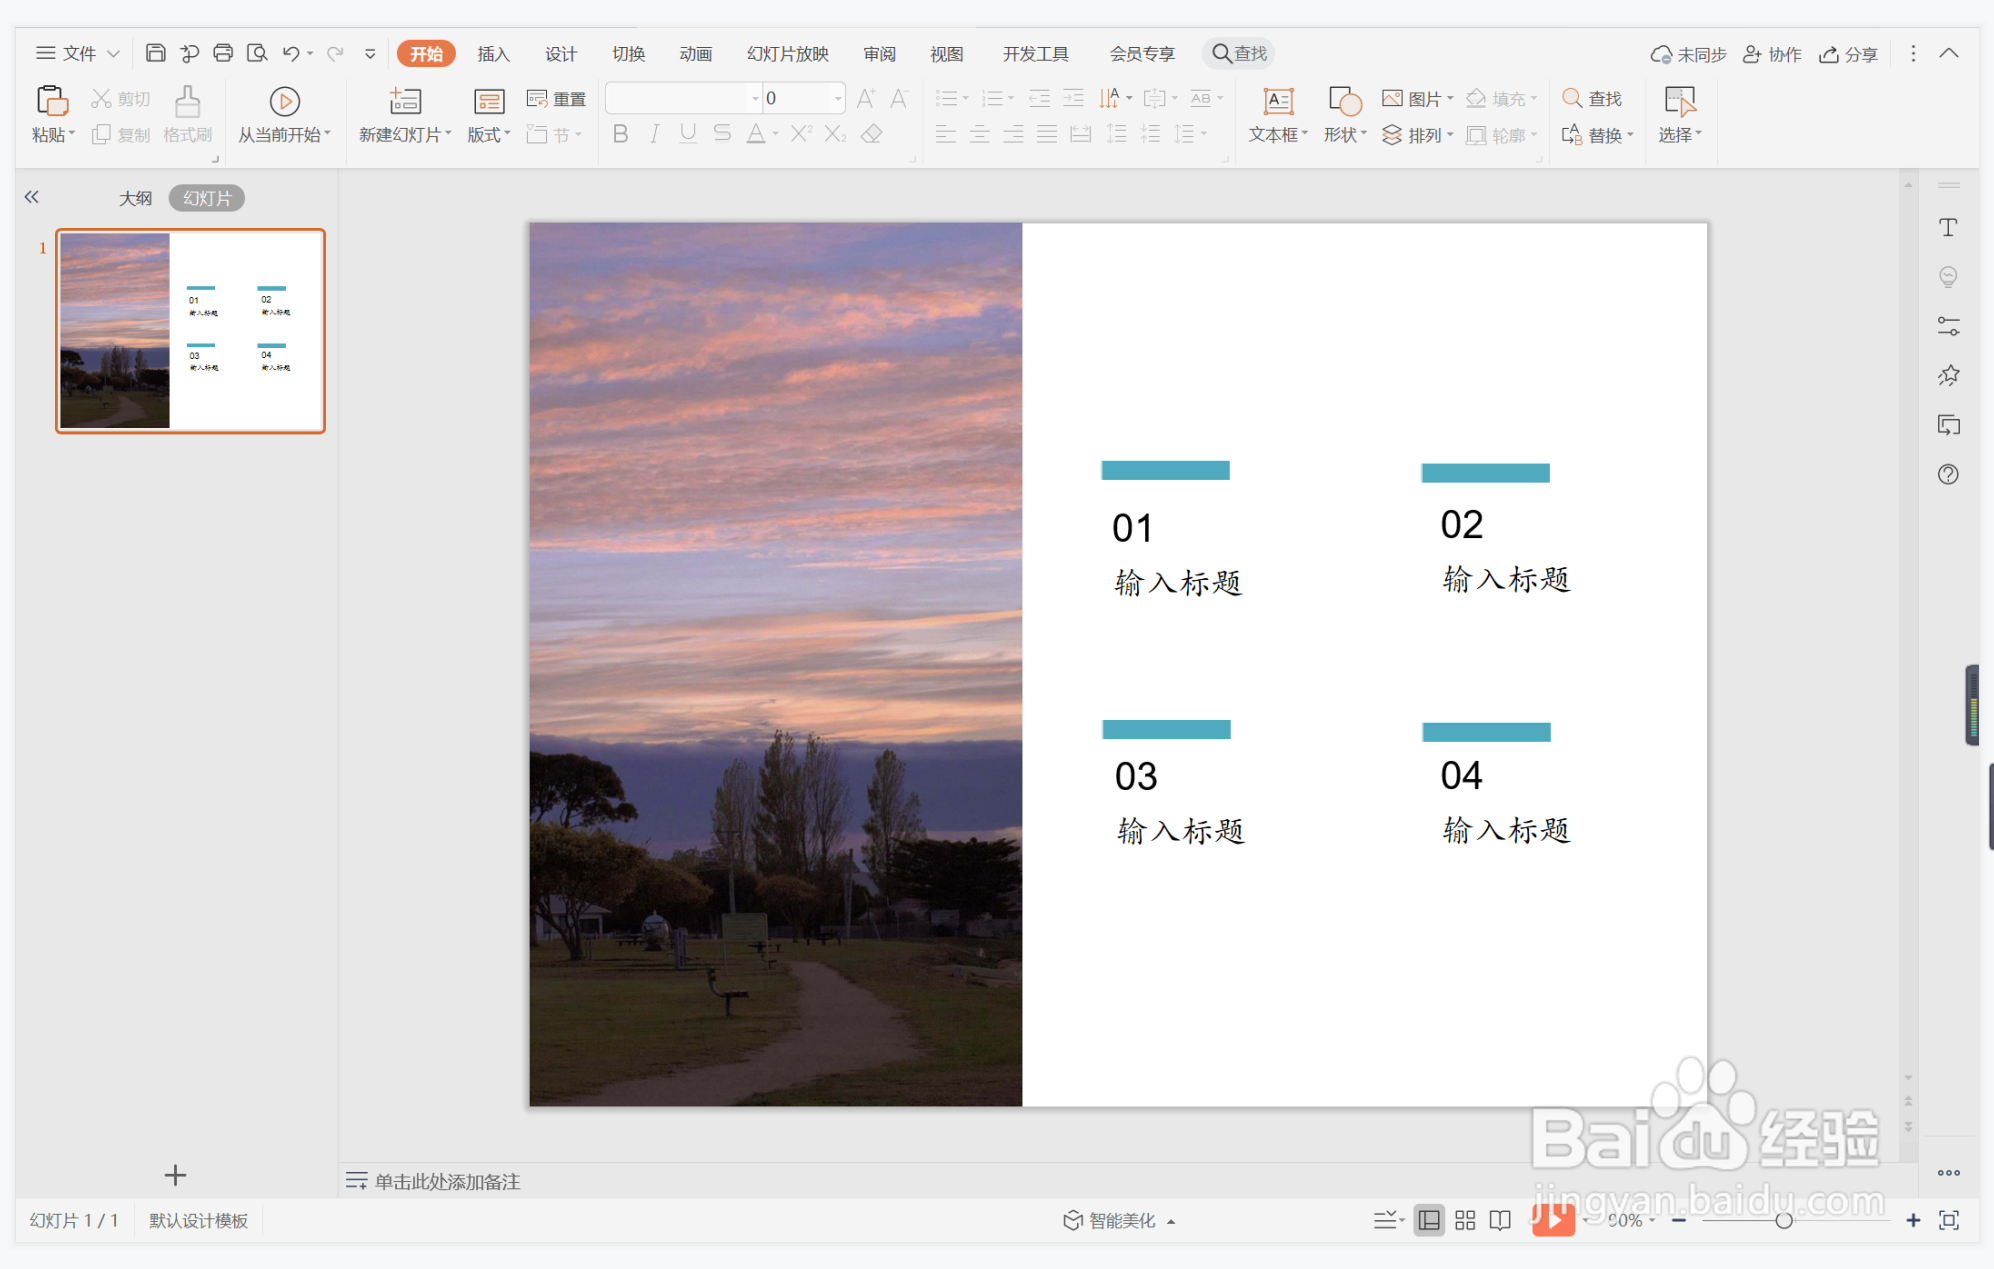Open the 版式 layout dropdown
Screen dimensions: 1994x1269
[x=489, y=134]
